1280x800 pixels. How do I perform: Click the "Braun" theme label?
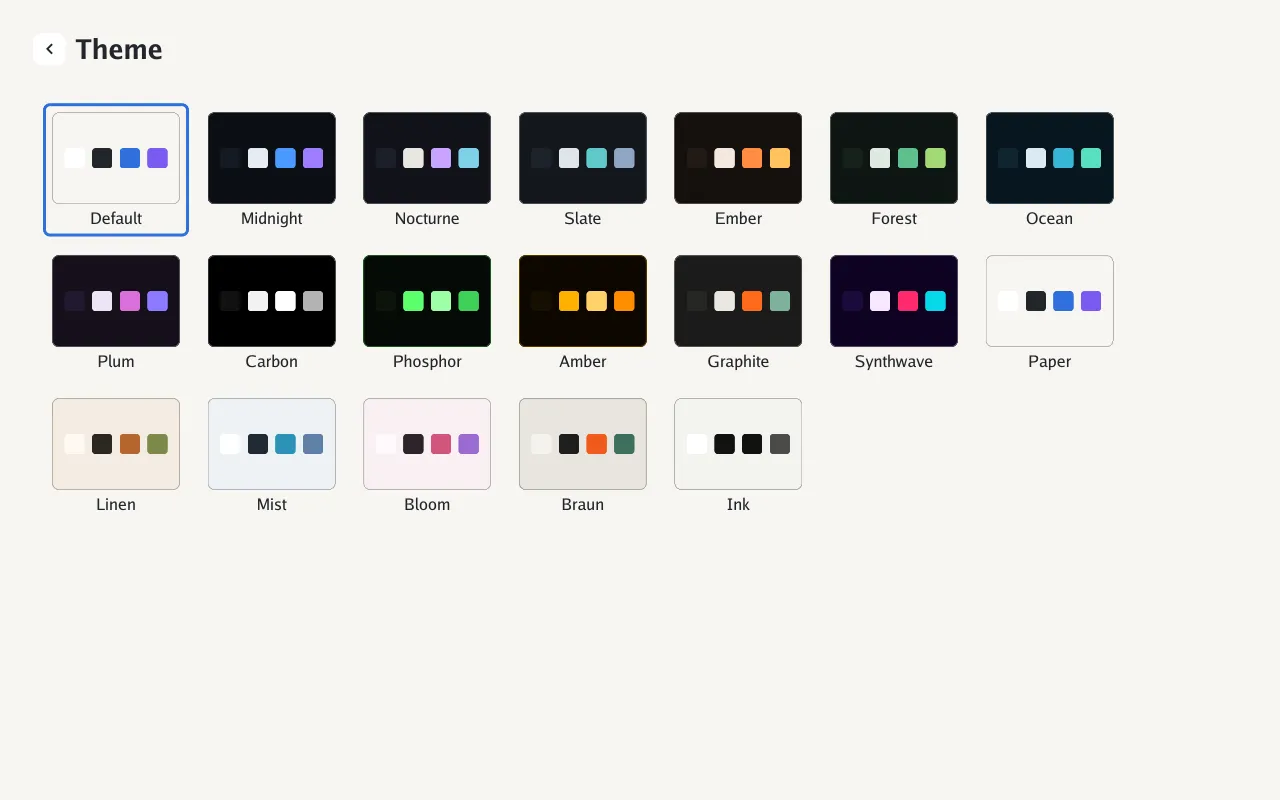point(583,505)
